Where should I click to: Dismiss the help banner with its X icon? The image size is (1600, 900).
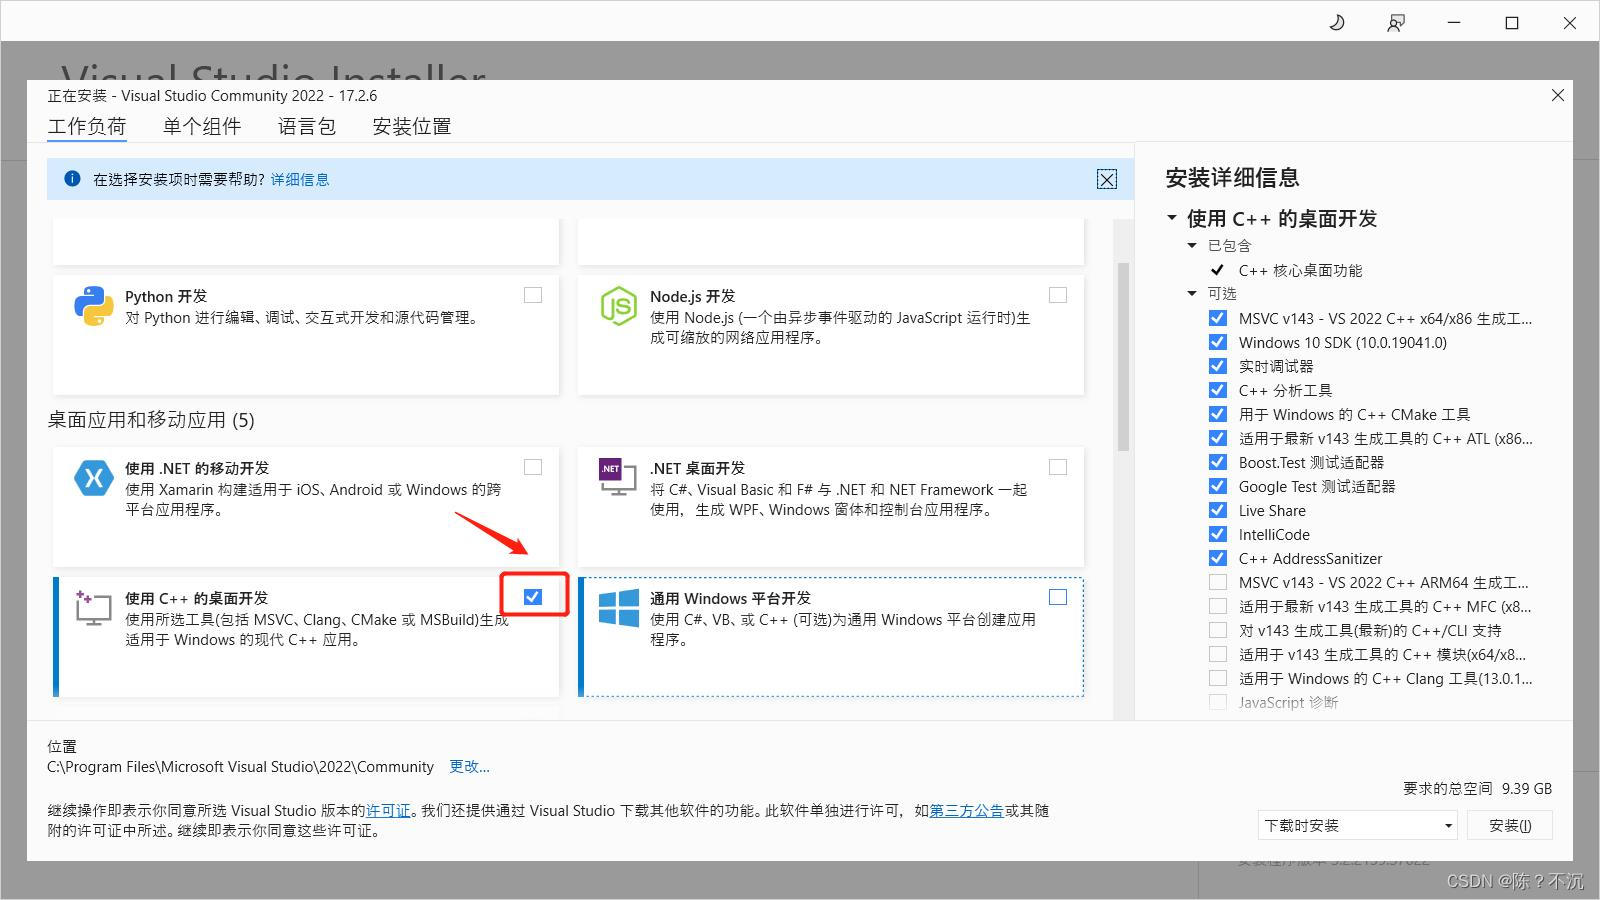[1107, 179]
